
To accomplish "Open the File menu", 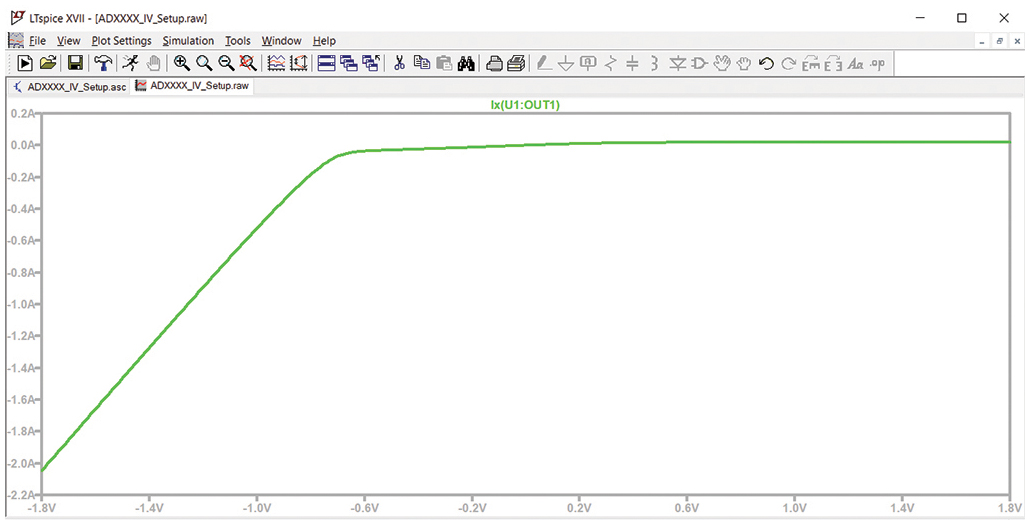I will coord(37,41).
